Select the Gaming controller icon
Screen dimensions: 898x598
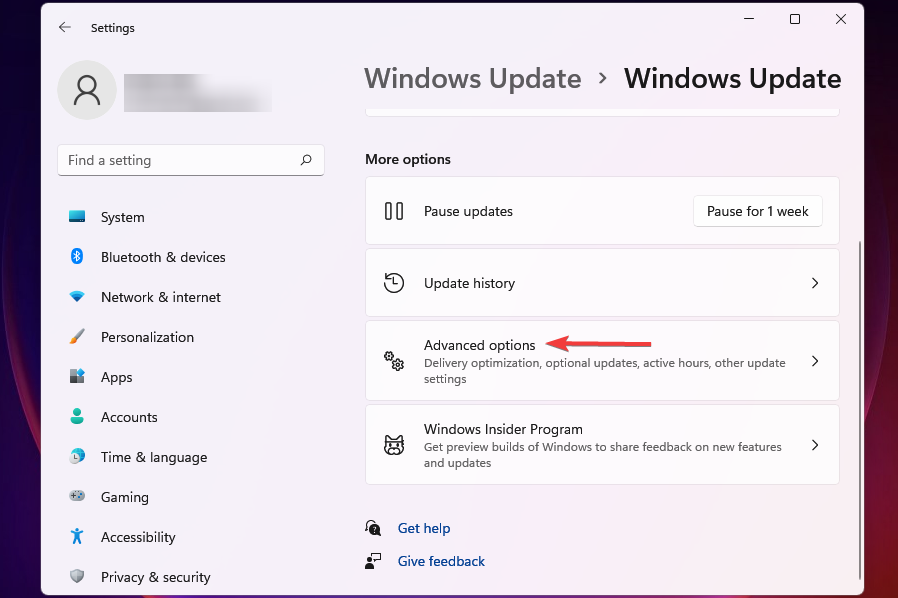click(x=77, y=497)
